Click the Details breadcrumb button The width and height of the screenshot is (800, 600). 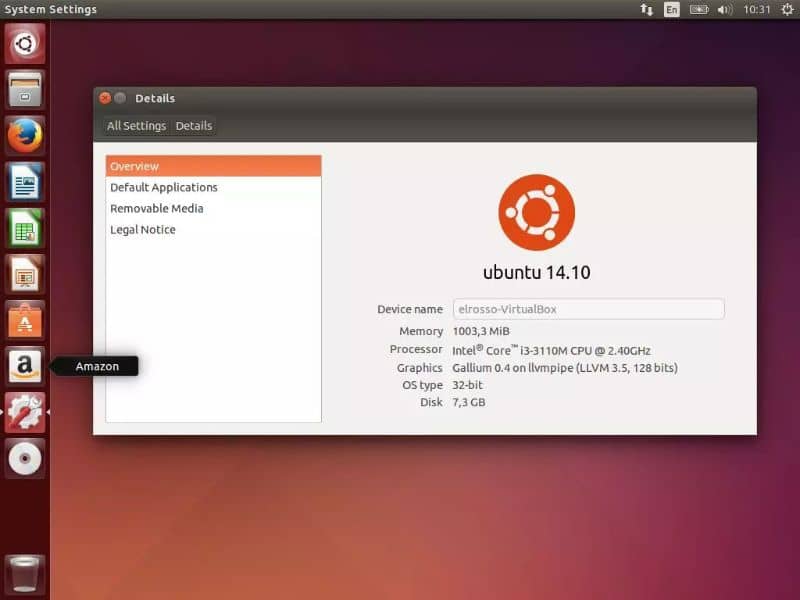[x=194, y=126]
